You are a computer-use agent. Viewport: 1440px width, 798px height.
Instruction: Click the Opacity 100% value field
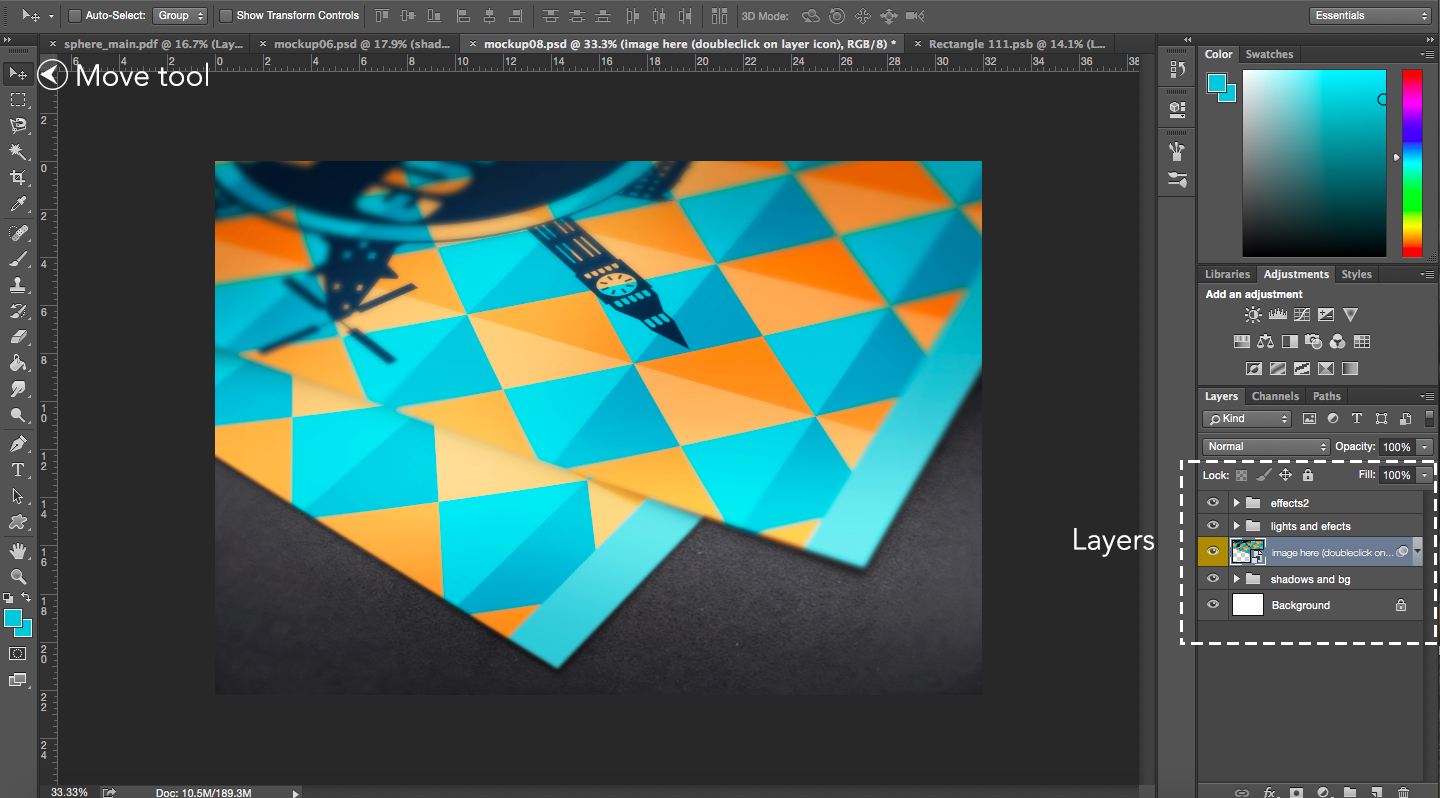[1396, 447]
